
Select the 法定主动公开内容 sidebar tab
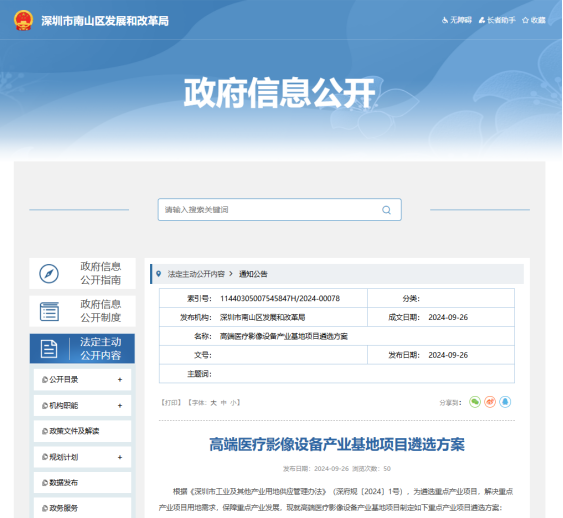coord(82,348)
